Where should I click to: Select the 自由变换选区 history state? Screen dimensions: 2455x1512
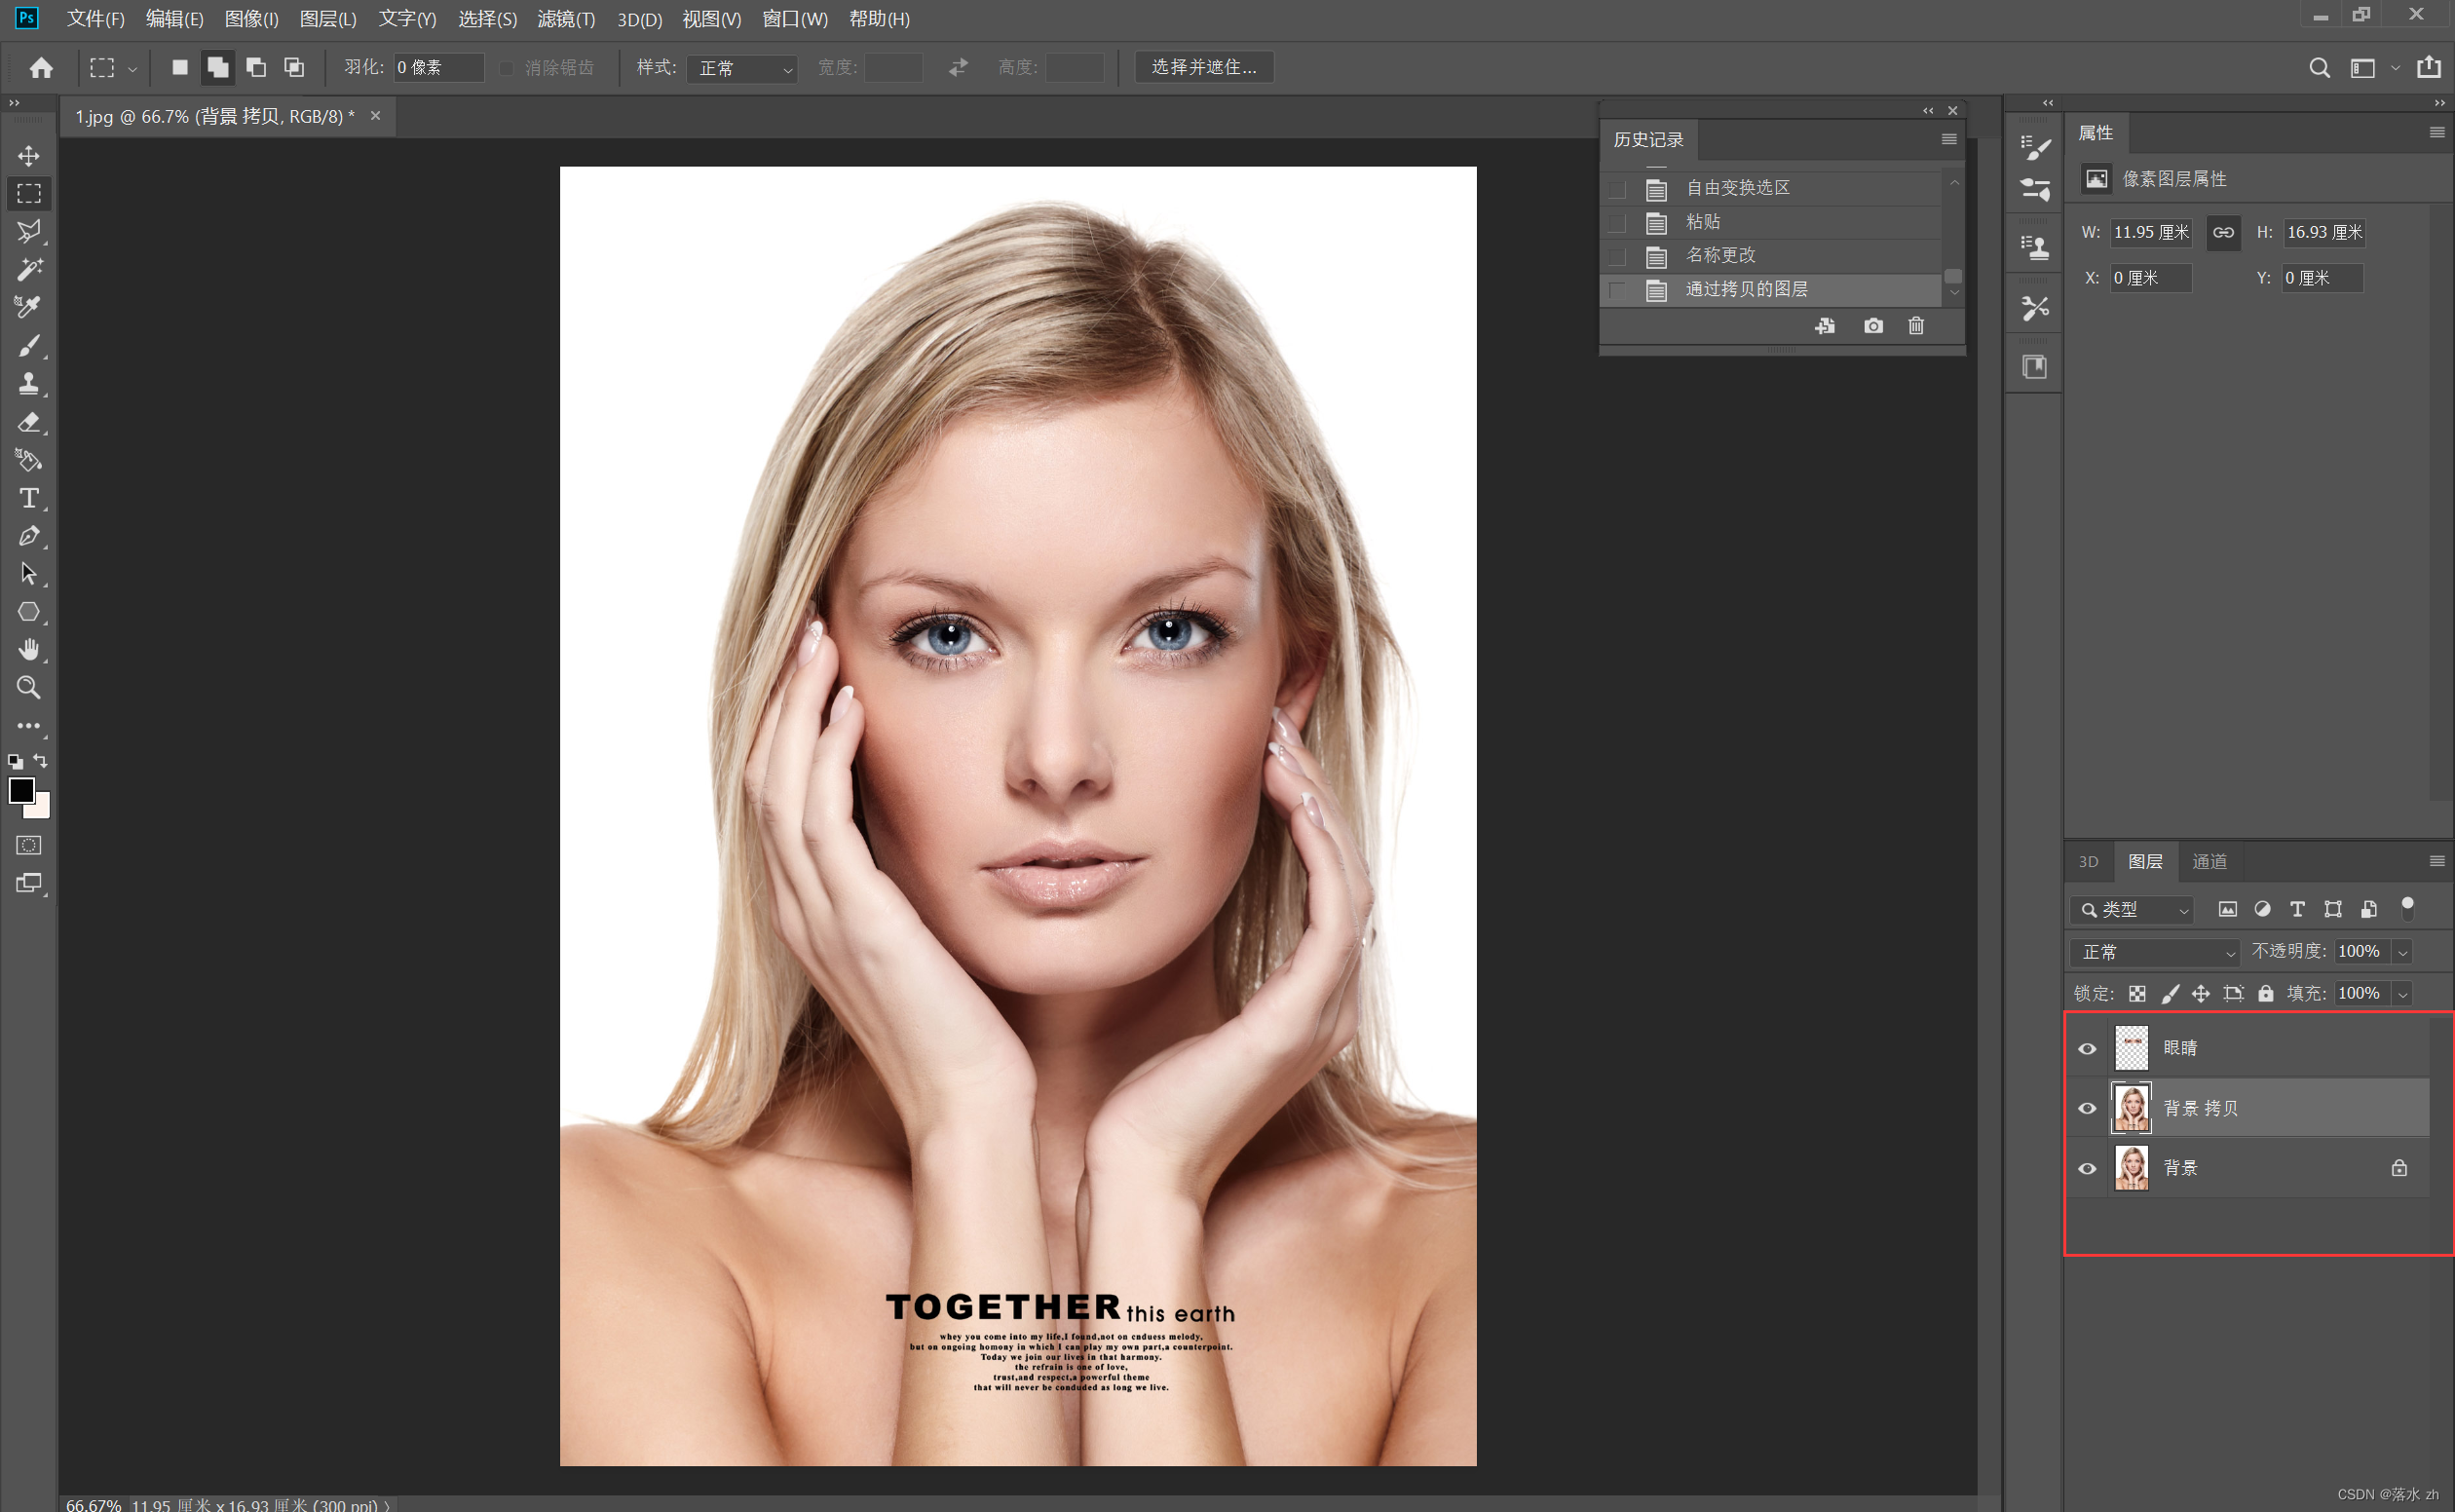1737,188
